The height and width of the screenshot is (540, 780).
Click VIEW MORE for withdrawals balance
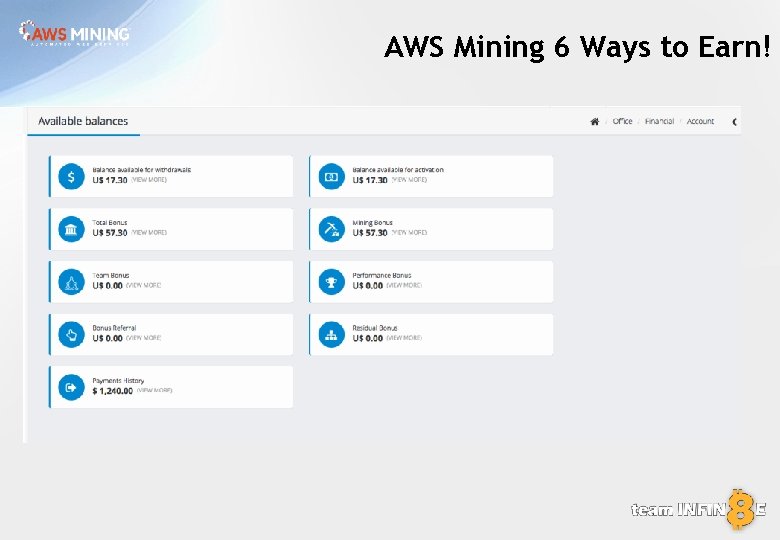pyautogui.click(x=149, y=180)
